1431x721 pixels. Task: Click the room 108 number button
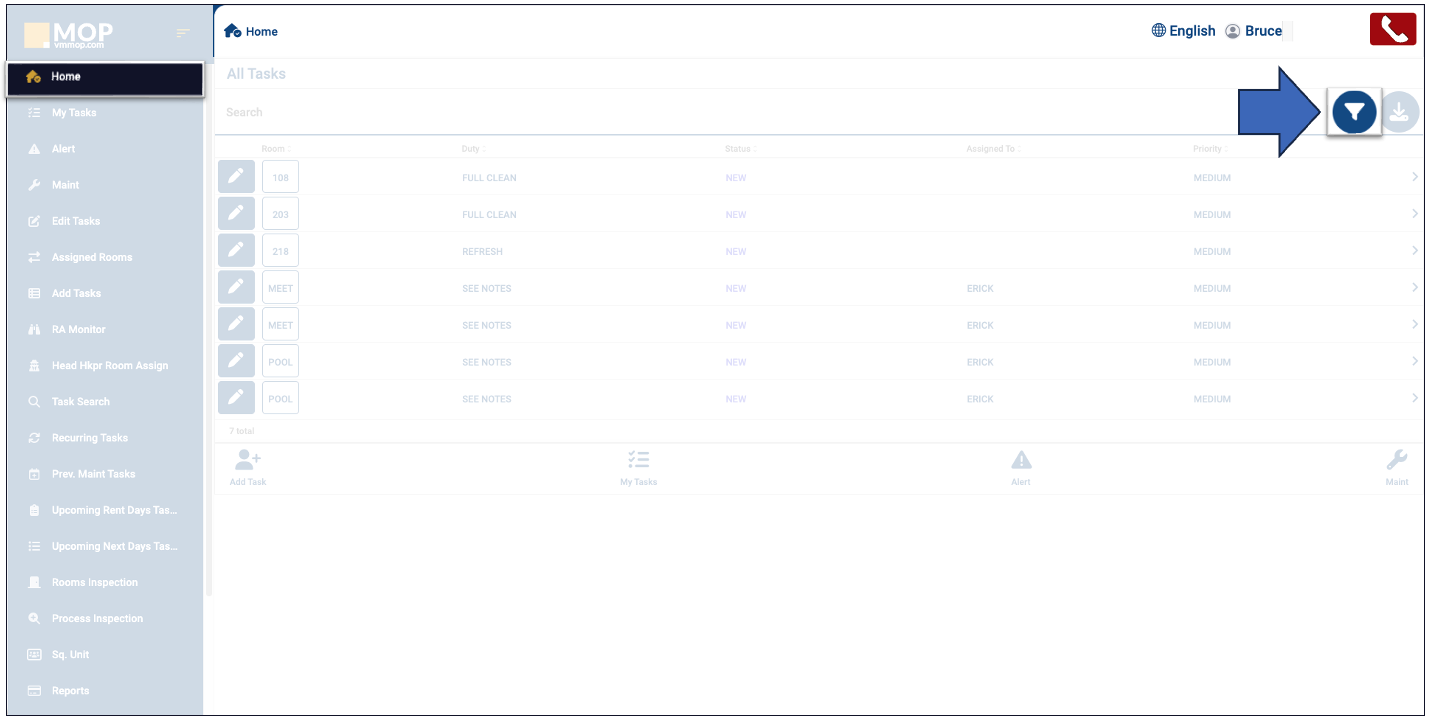pyautogui.click(x=280, y=178)
